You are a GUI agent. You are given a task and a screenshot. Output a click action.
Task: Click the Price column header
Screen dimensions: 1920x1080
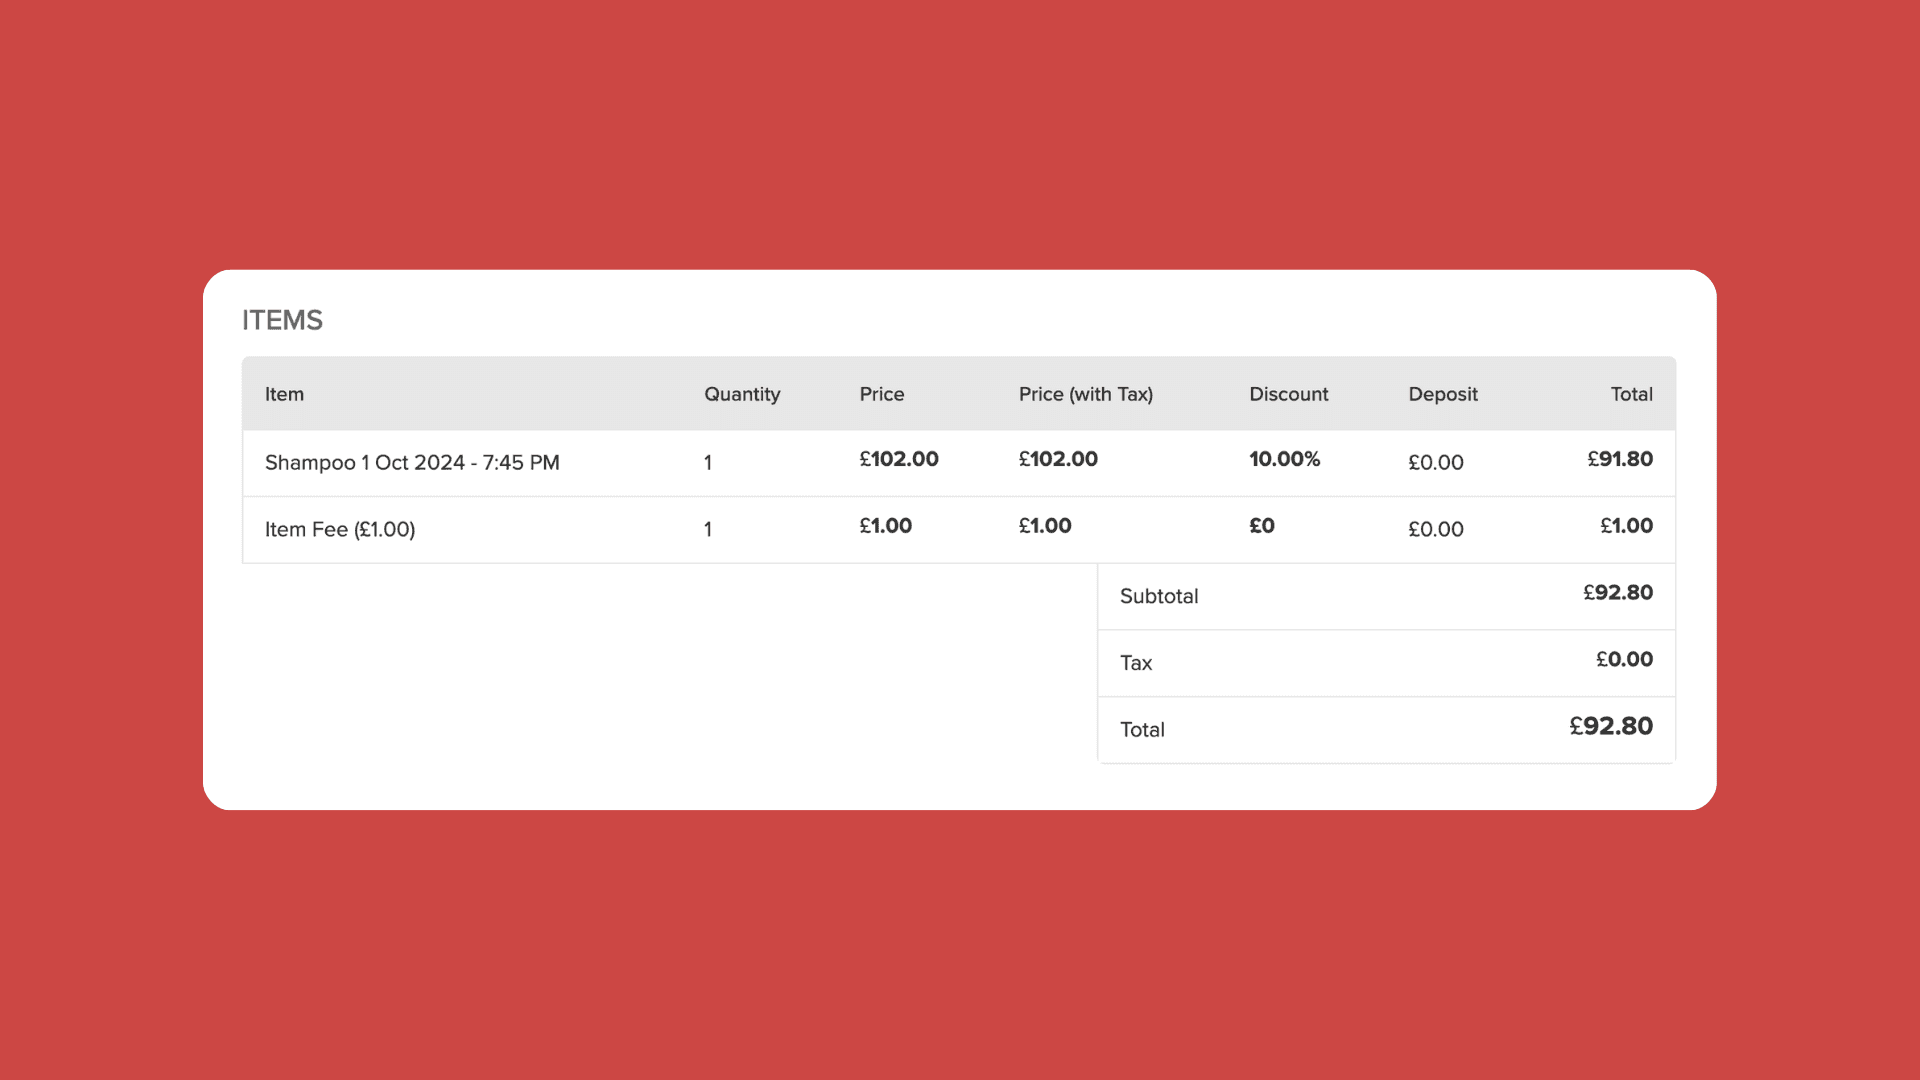coord(881,394)
